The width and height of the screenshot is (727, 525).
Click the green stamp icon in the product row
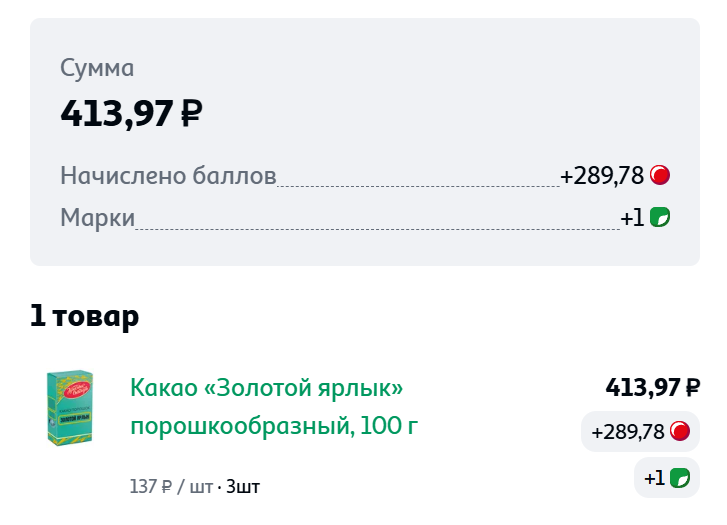point(680,478)
